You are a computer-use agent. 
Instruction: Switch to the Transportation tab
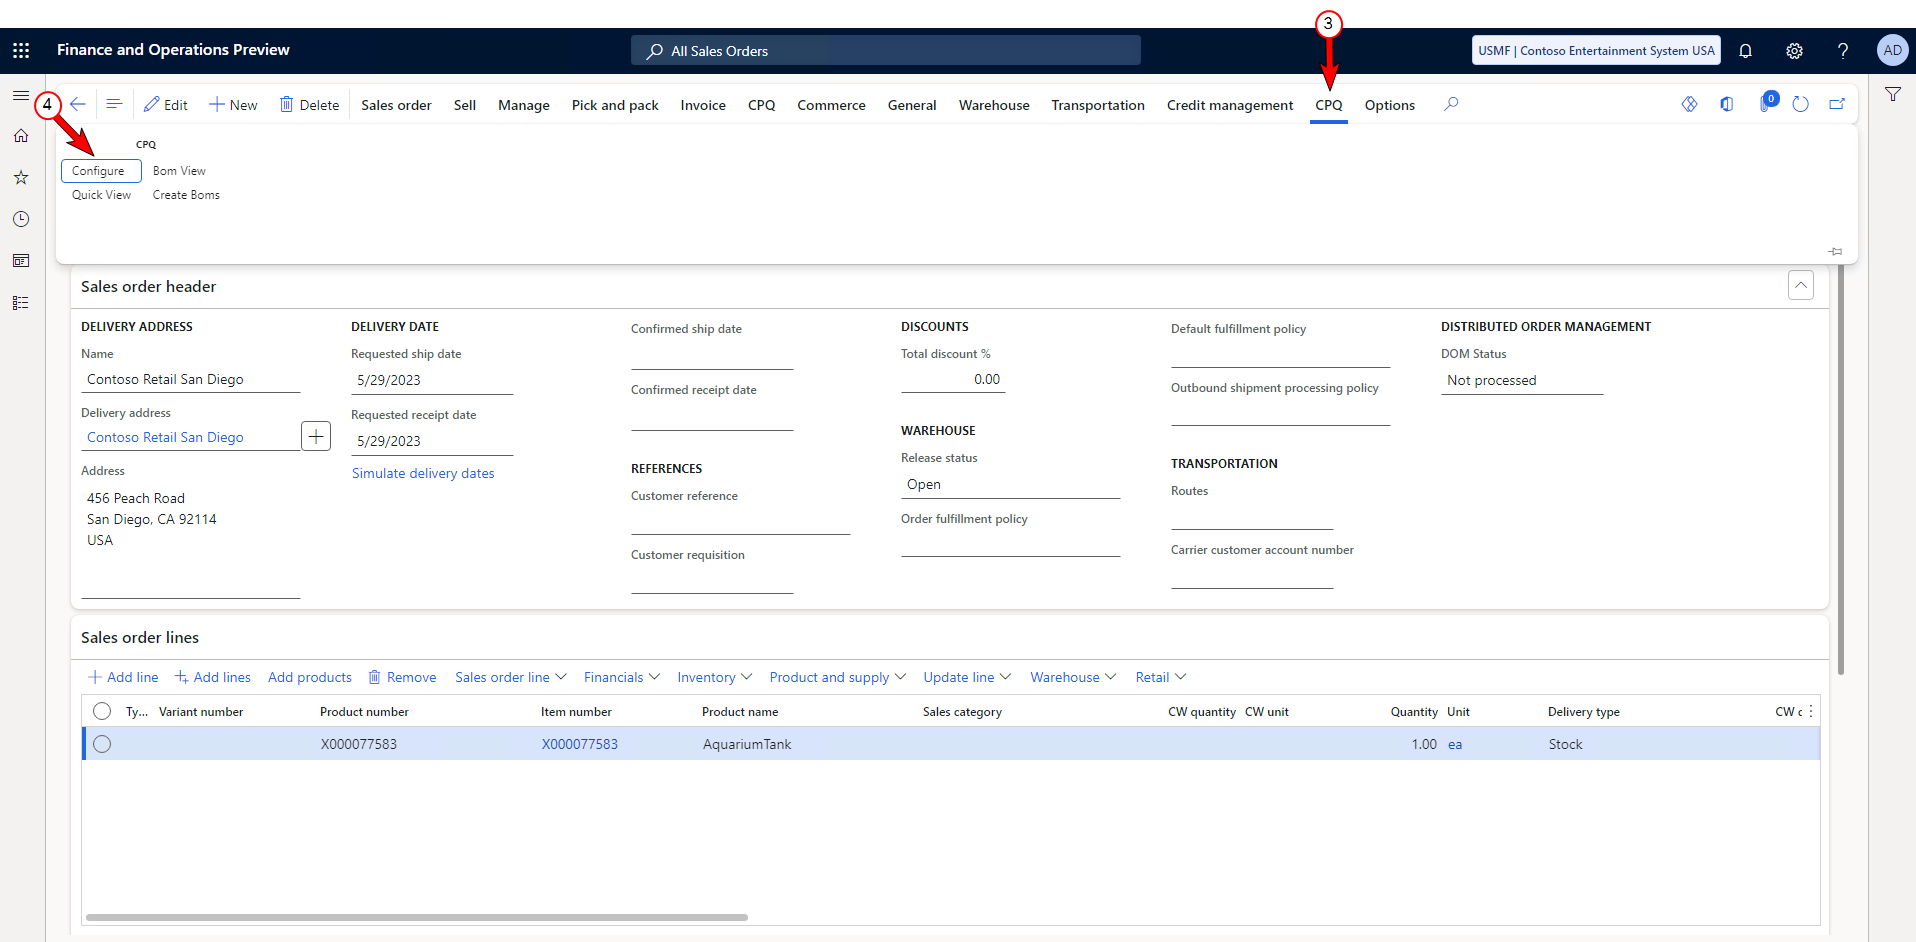pyautogui.click(x=1098, y=105)
